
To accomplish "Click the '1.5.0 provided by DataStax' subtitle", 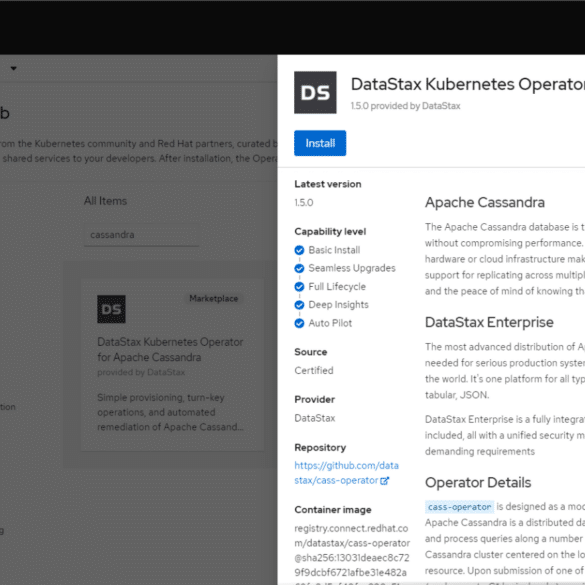I will 406,106.
